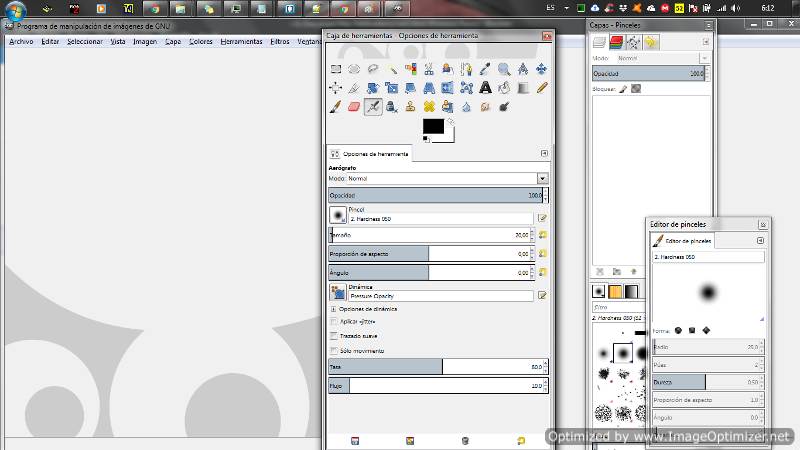Viewport: 800px width, 450px height.
Task: Select the Pencil tool
Action: 541,88
